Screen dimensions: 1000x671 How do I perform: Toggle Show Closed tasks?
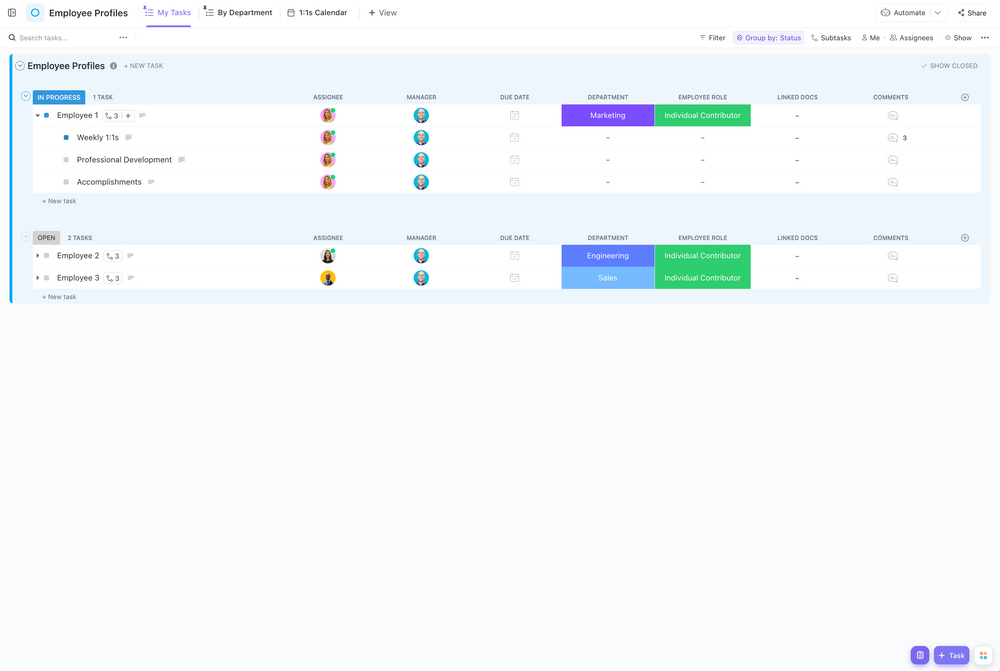click(949, 66)
